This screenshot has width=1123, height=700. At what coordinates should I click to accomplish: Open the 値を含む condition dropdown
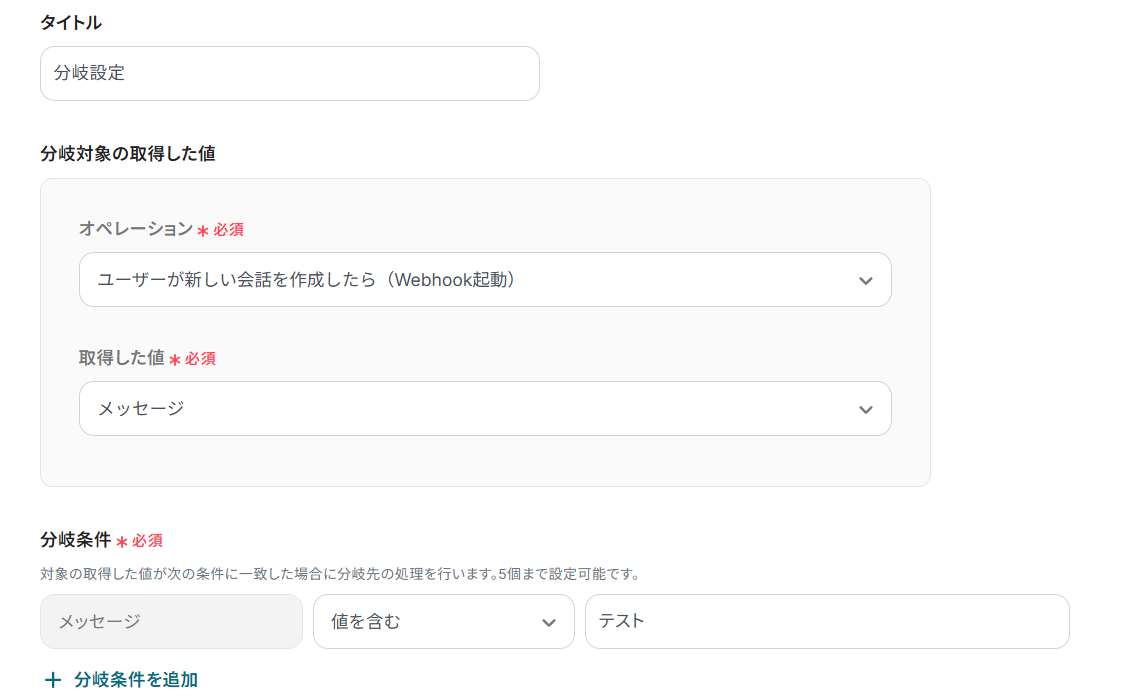[x=430, y=622]
